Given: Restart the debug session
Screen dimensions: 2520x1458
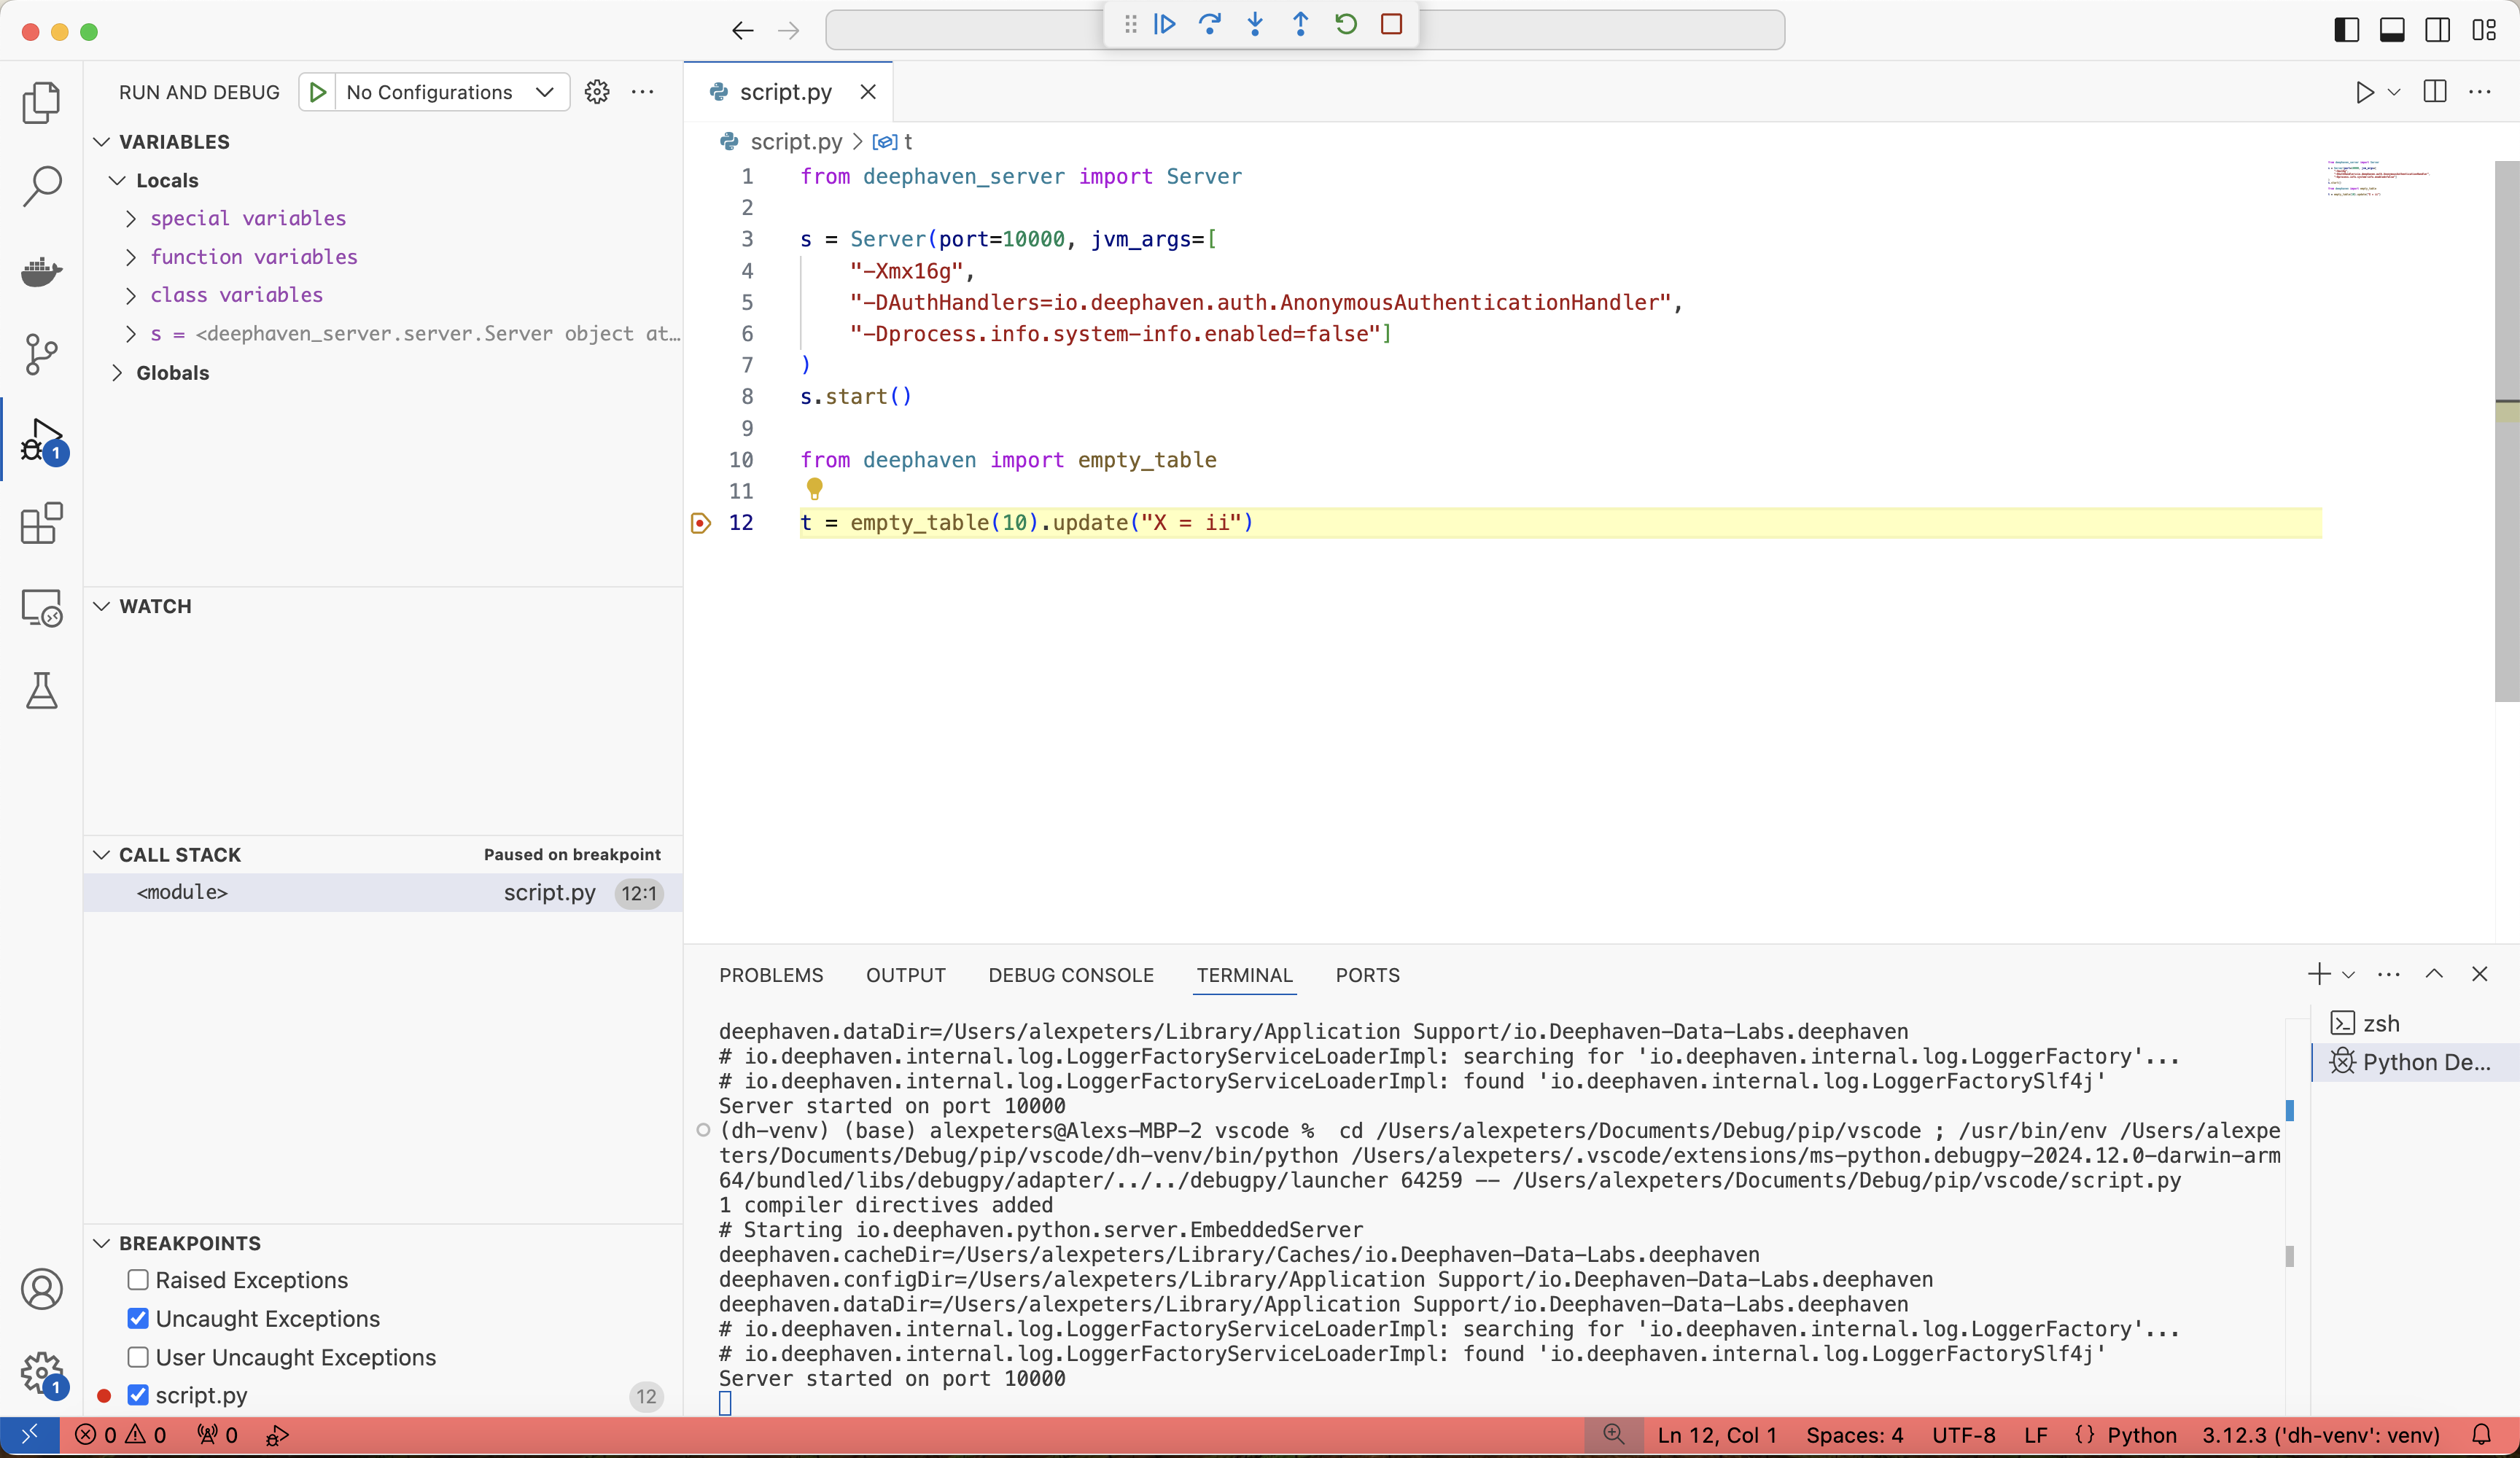Looking at the screenshot, I should pyautogui.click(x=1346, y=24).
